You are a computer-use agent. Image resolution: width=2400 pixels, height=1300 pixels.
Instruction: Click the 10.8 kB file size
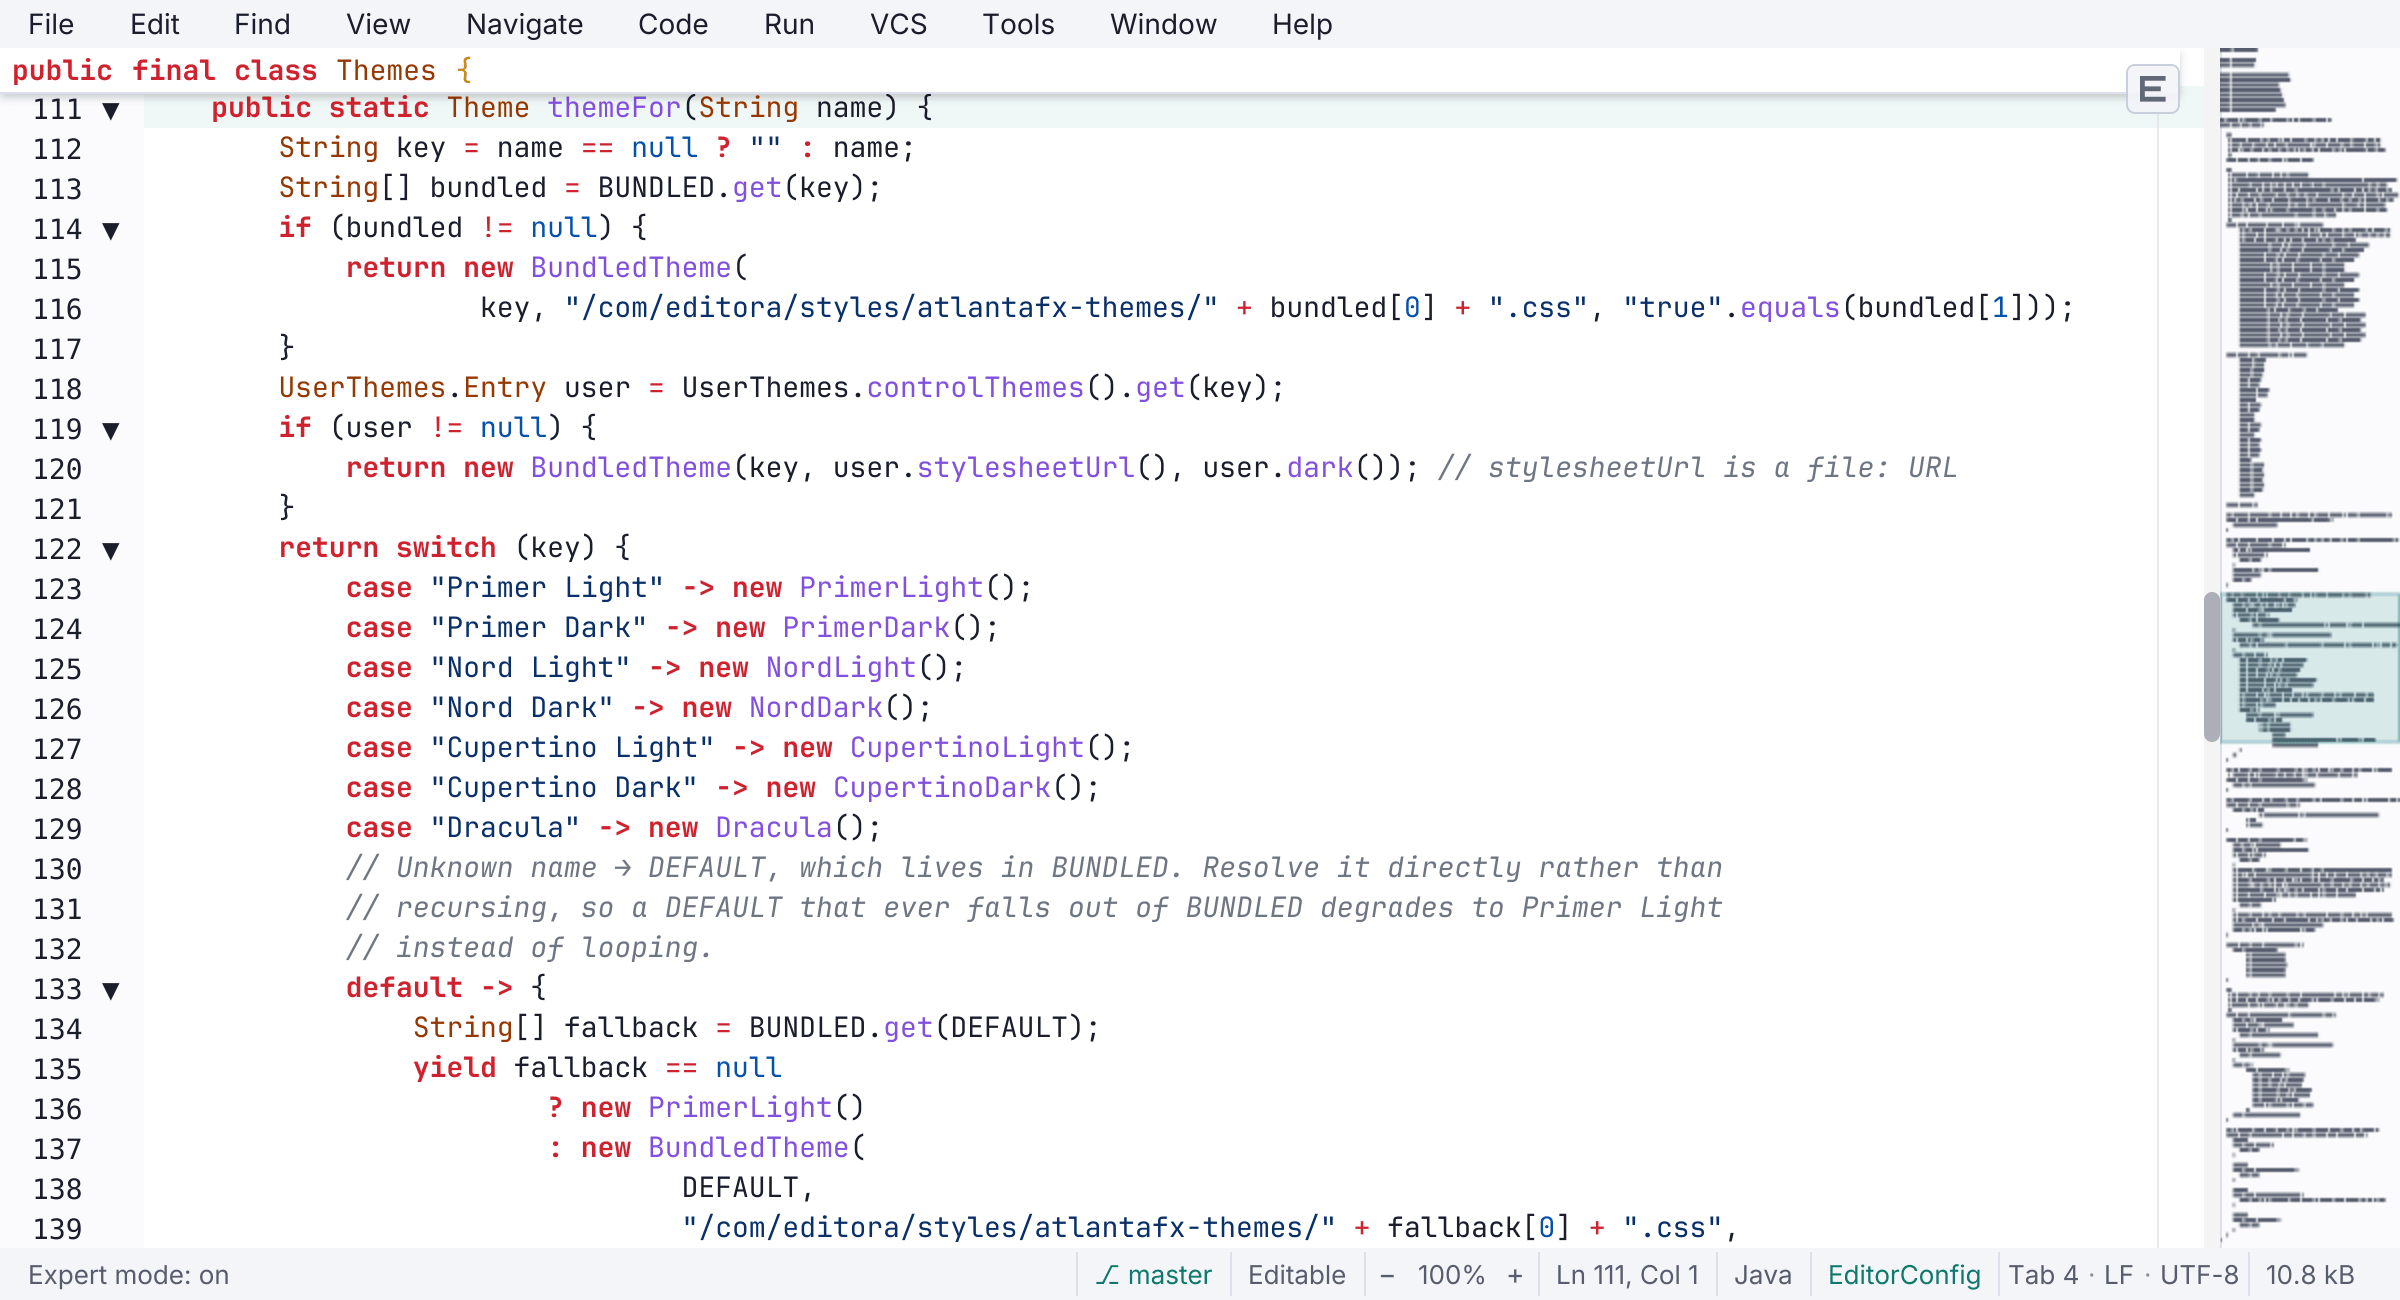click(2309, 1275)
